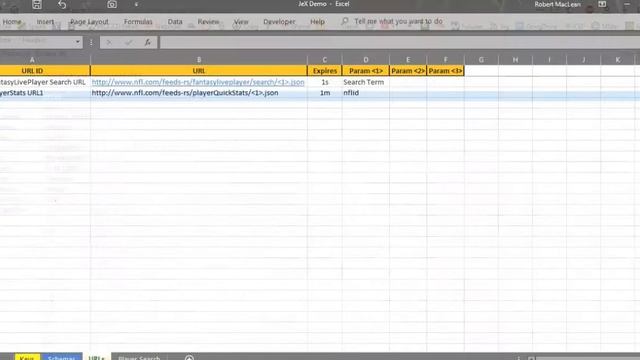Open the Formulas ribbon tab
Image resolution: width=640 pixels, height=360 pixels.
pos(138,22)
